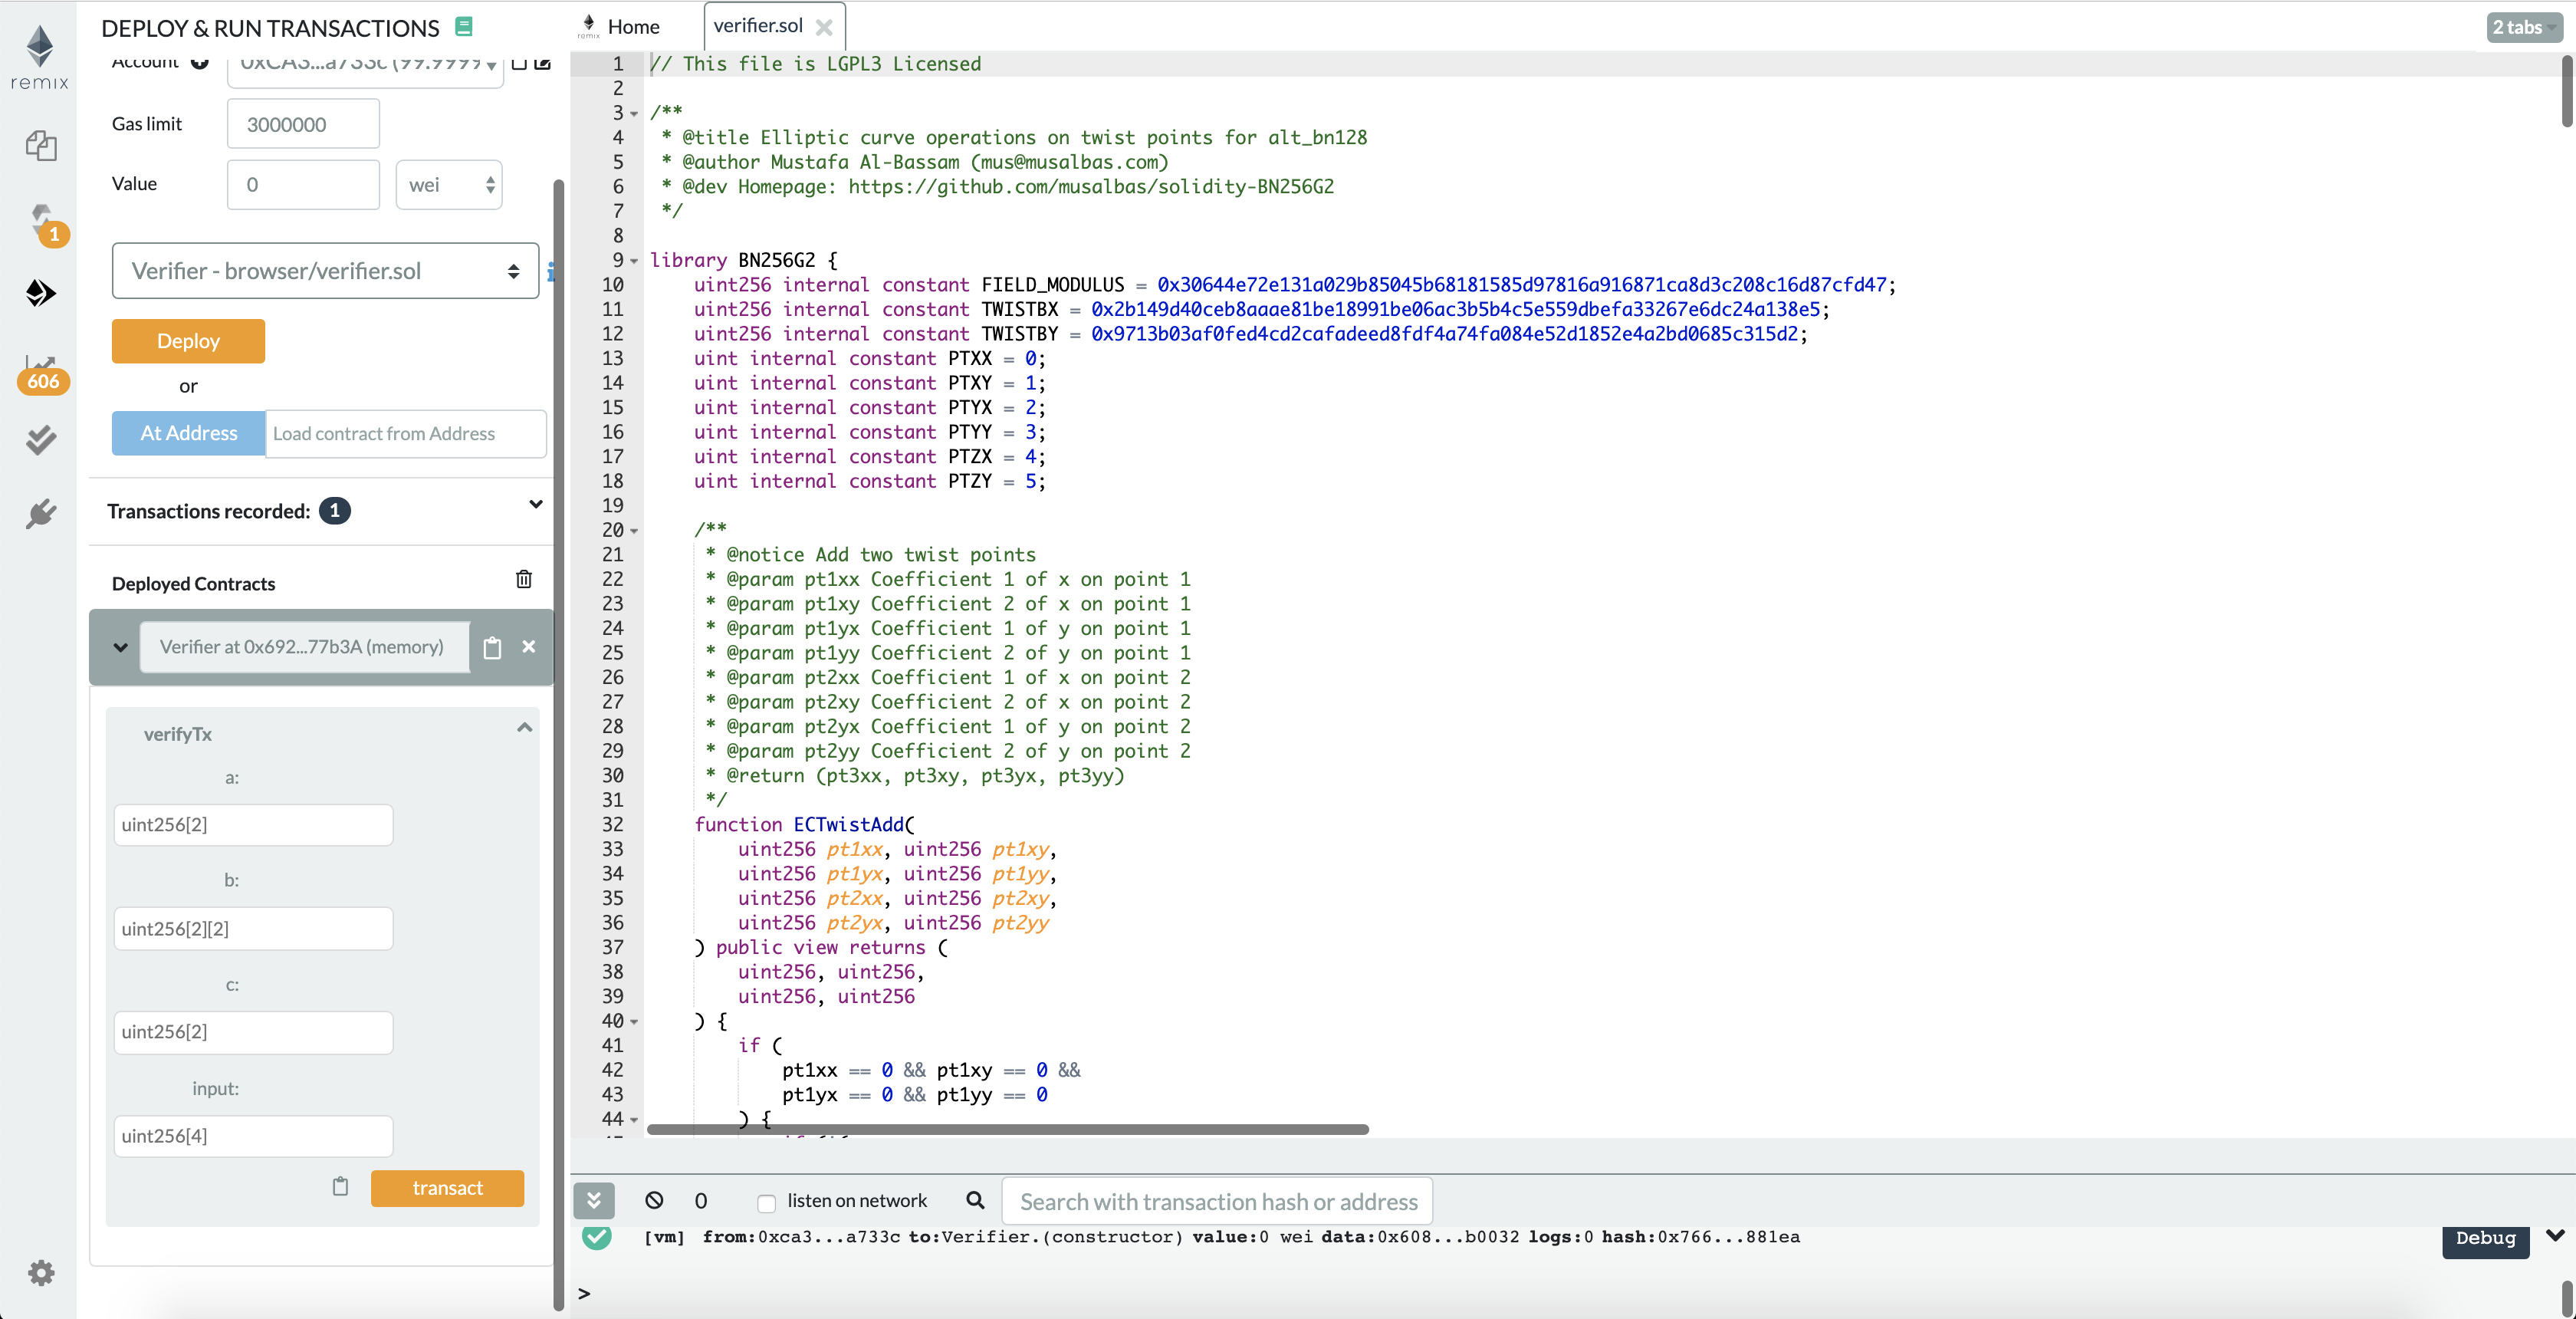Click the transact button for verifyTx
2576x1319 pixels.
(447, 1187)
